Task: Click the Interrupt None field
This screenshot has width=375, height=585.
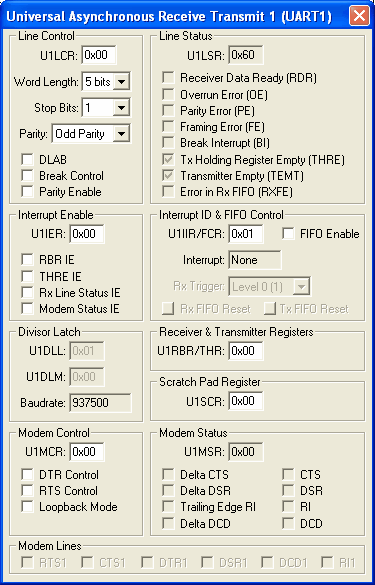Action: click(x=255, y=260)
